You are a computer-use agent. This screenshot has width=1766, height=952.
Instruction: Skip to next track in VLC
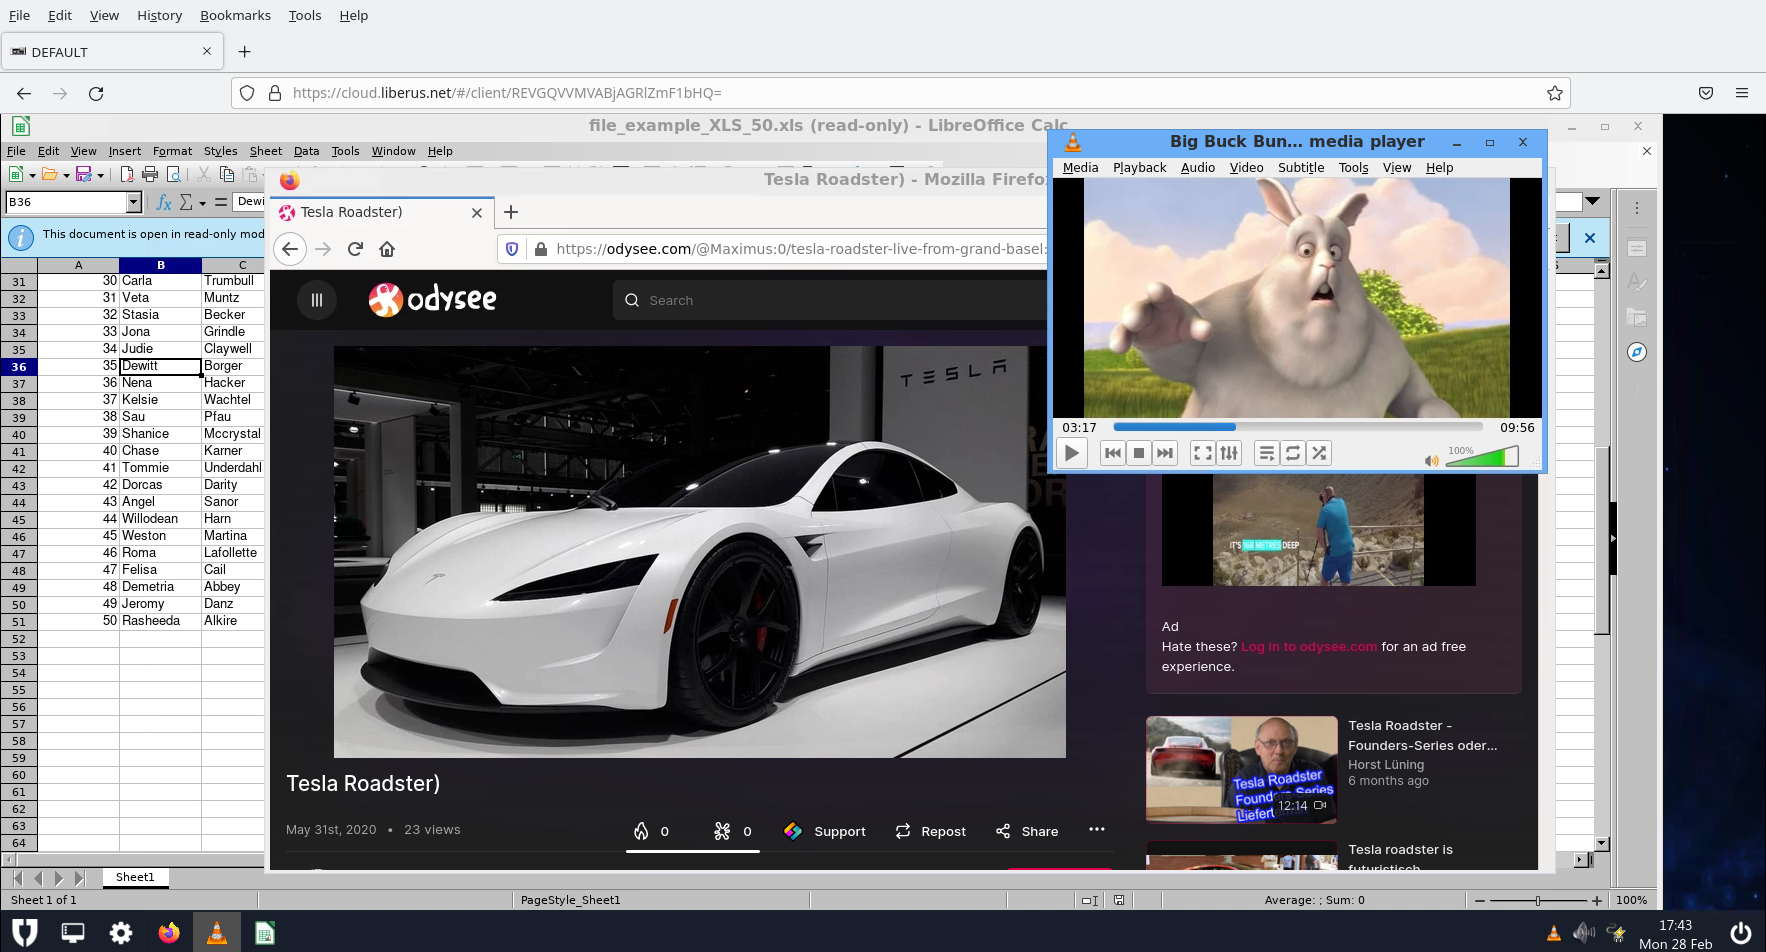(x=1165, y=454)
